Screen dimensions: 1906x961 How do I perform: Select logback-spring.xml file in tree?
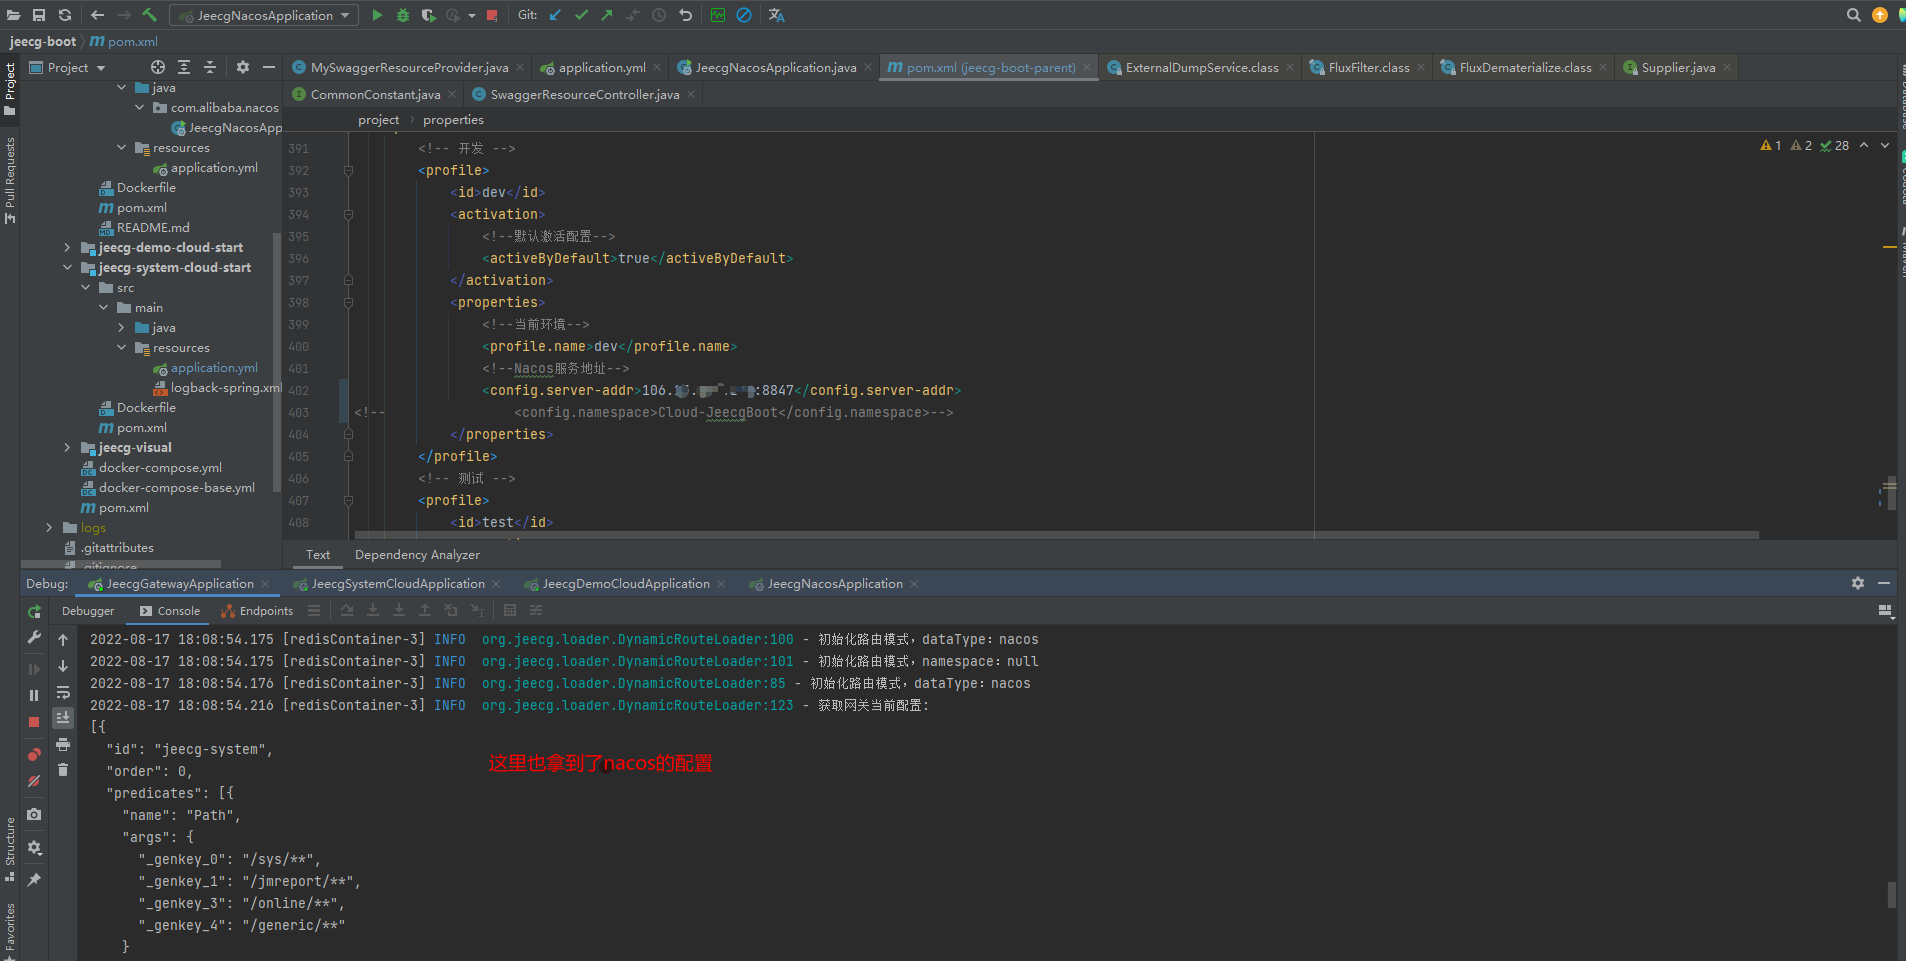[x=226, y=388]
